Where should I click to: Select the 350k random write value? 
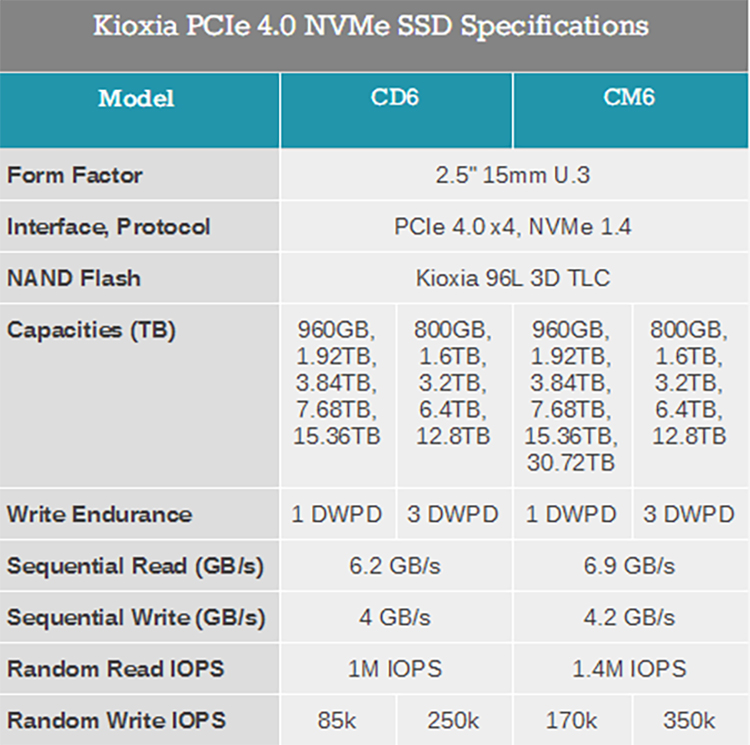pos(690,720)
